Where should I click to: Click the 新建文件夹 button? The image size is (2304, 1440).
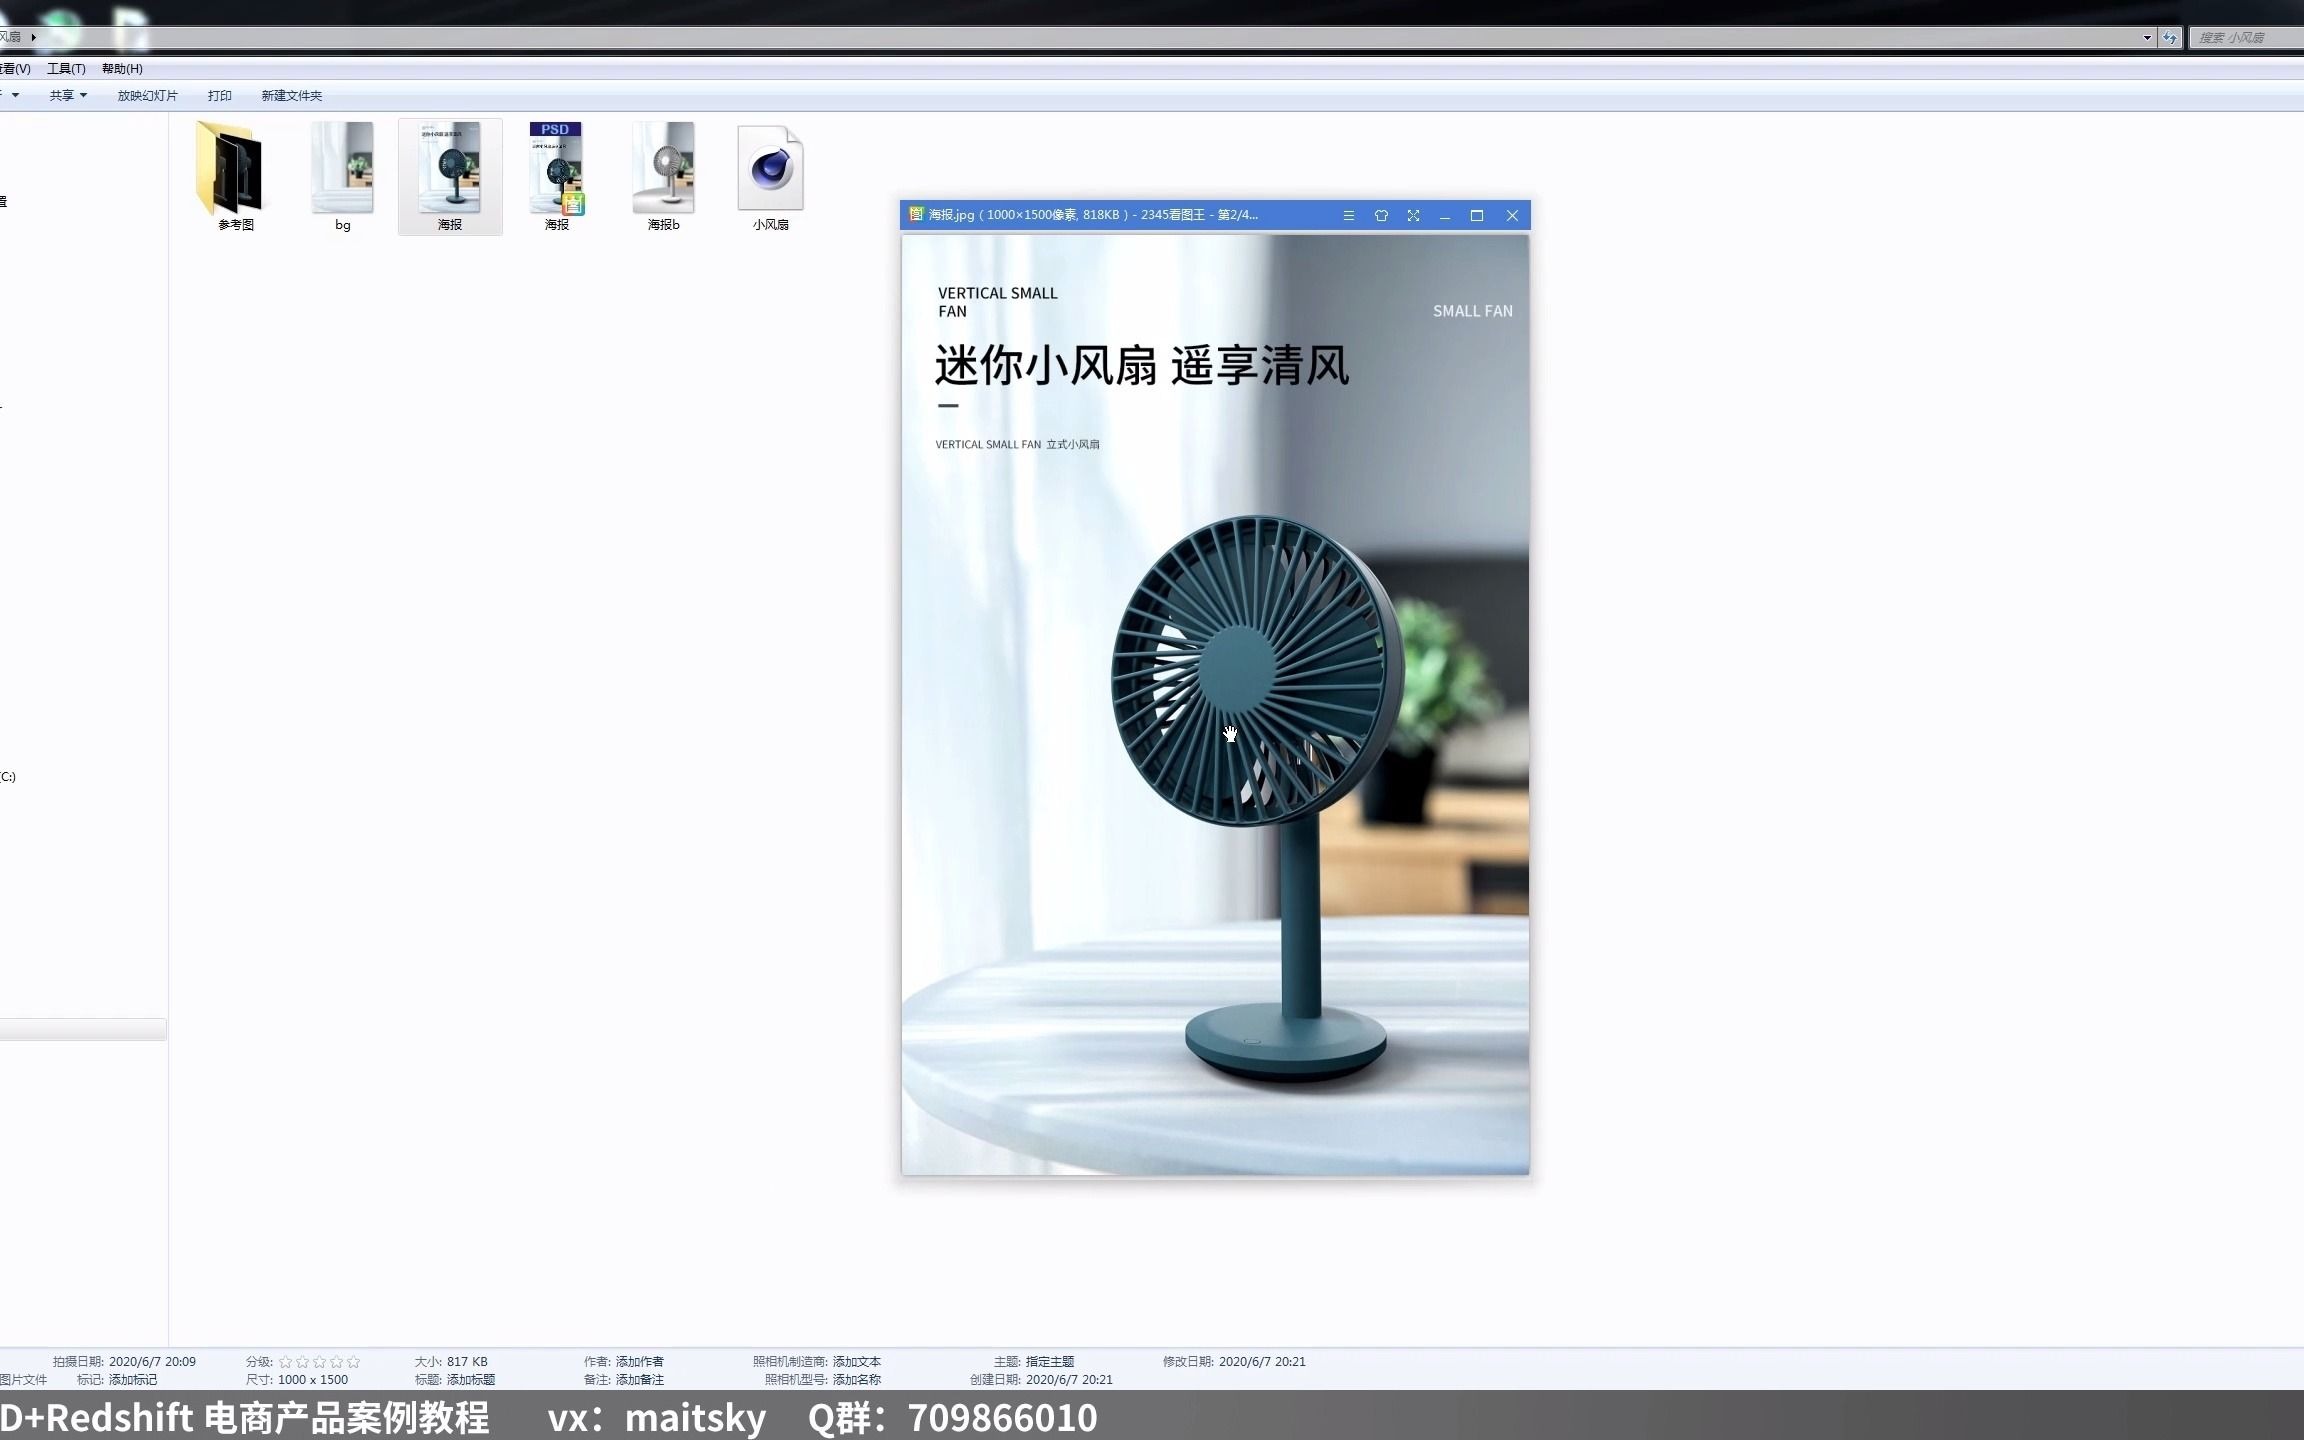coord(291,95)
